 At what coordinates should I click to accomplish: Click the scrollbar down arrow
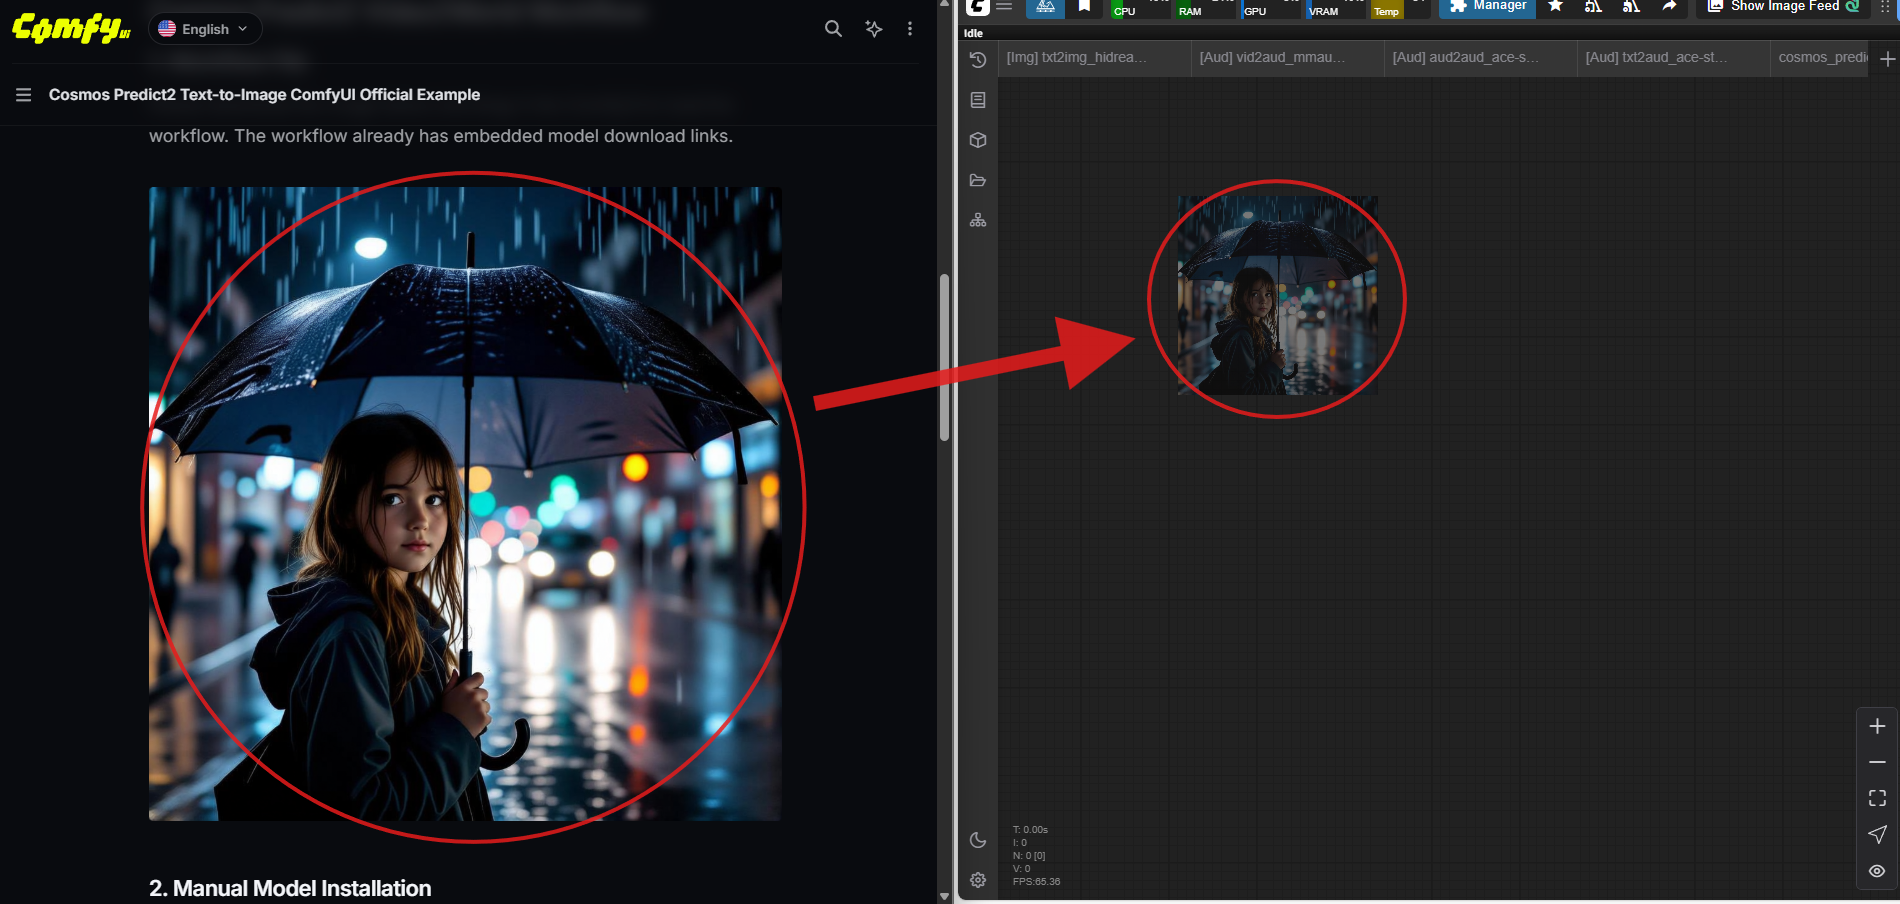point(944,897)
